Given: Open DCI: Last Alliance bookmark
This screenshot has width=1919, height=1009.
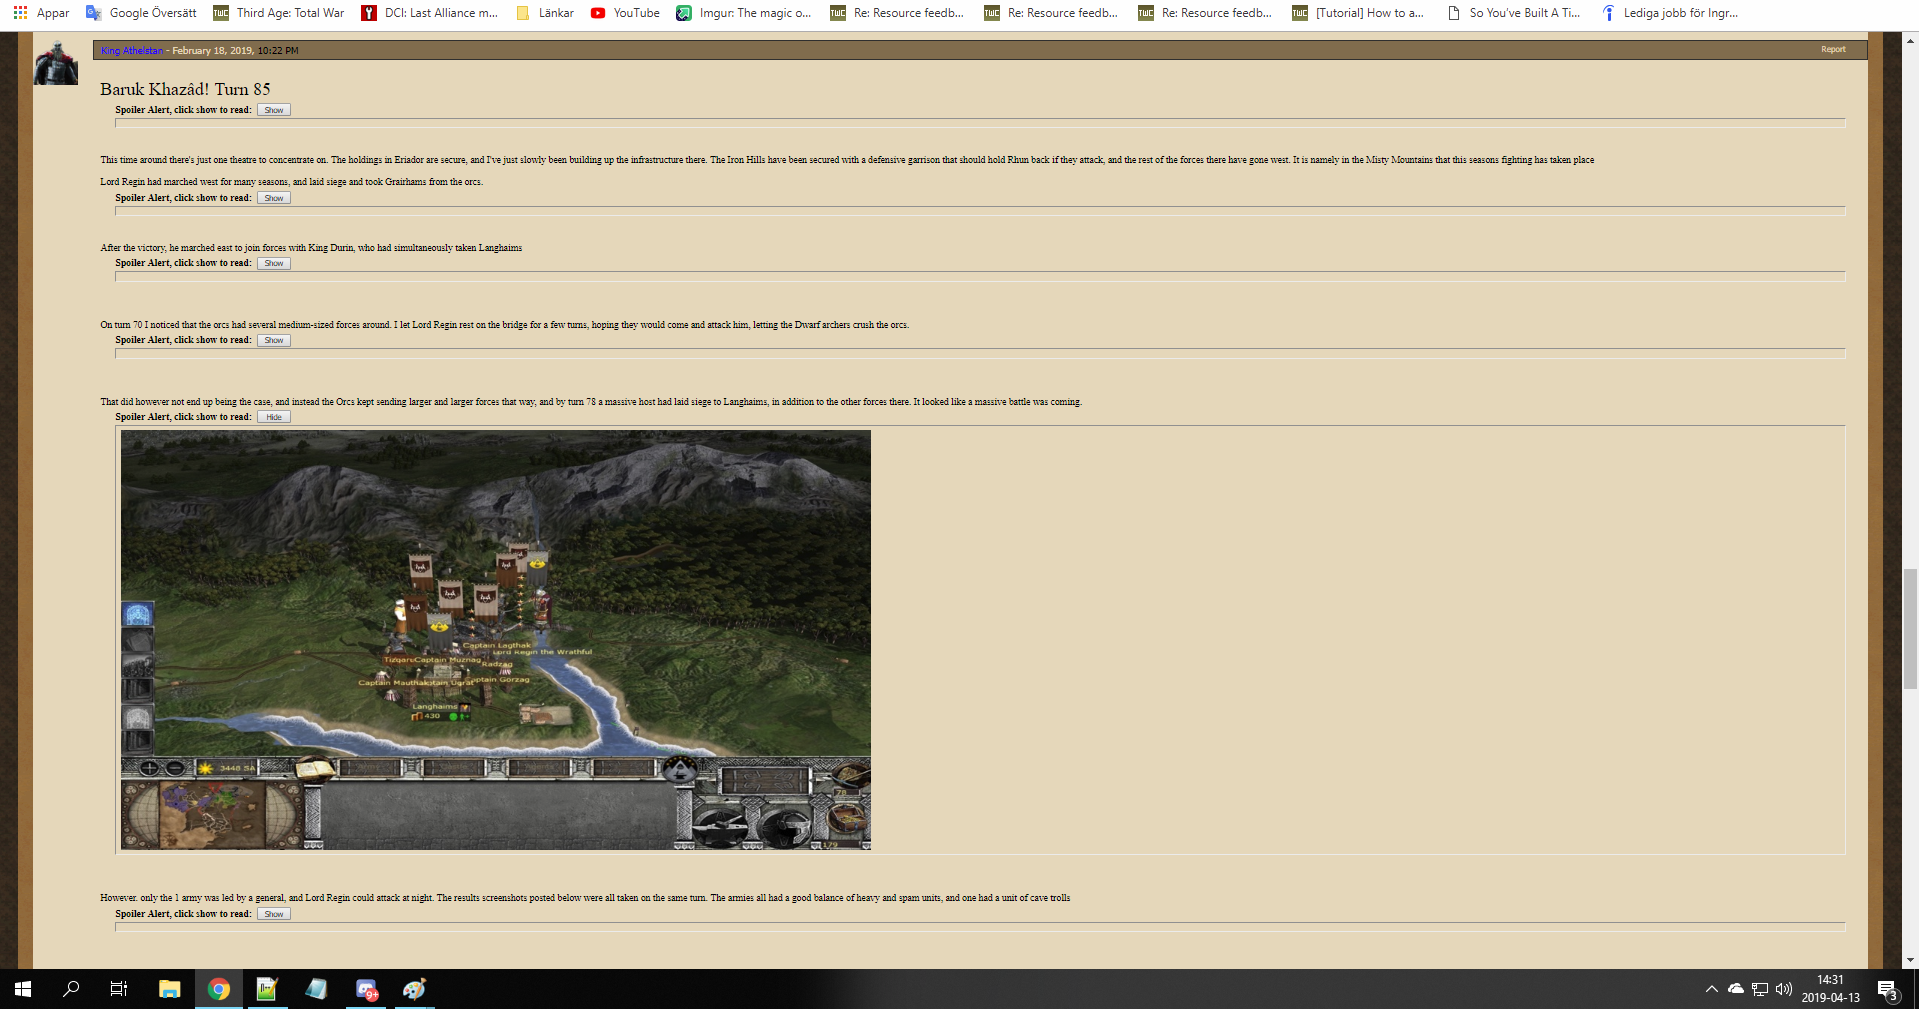Looking at the screenshot, I should click(429, 13).
